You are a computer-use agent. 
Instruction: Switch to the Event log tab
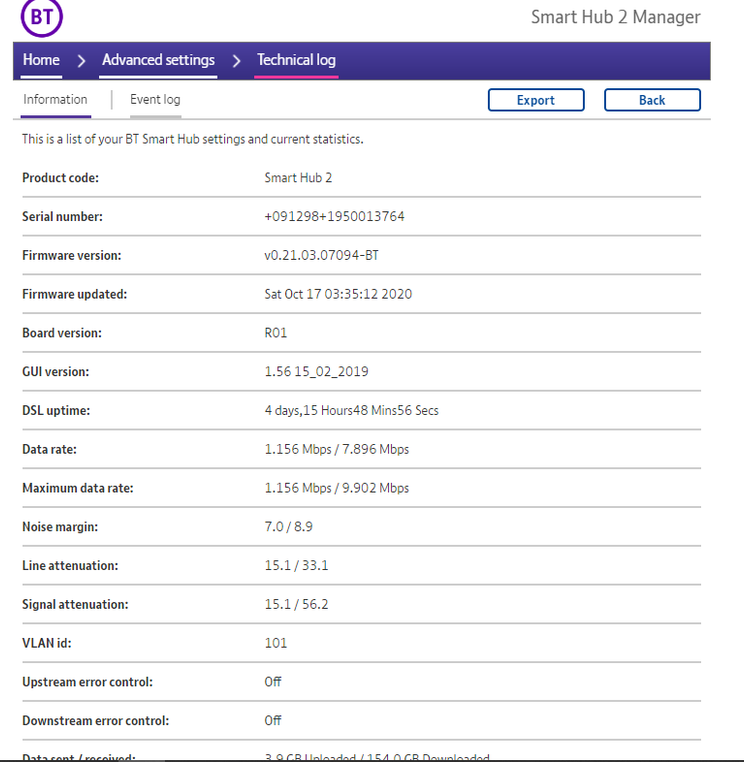(155, 99)
